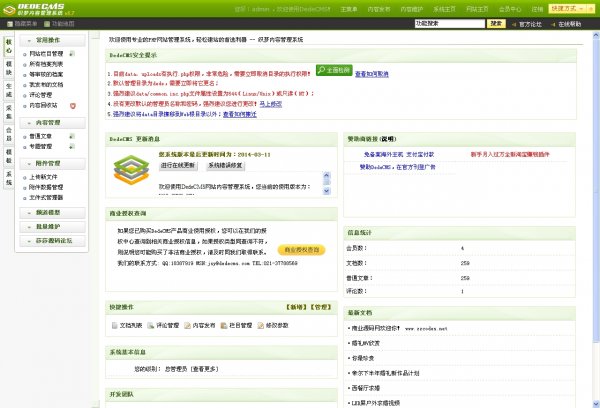Screen dimensions: 600x408
Task: Switch to the 采集 vertical tab
Action: click(8, 112)
